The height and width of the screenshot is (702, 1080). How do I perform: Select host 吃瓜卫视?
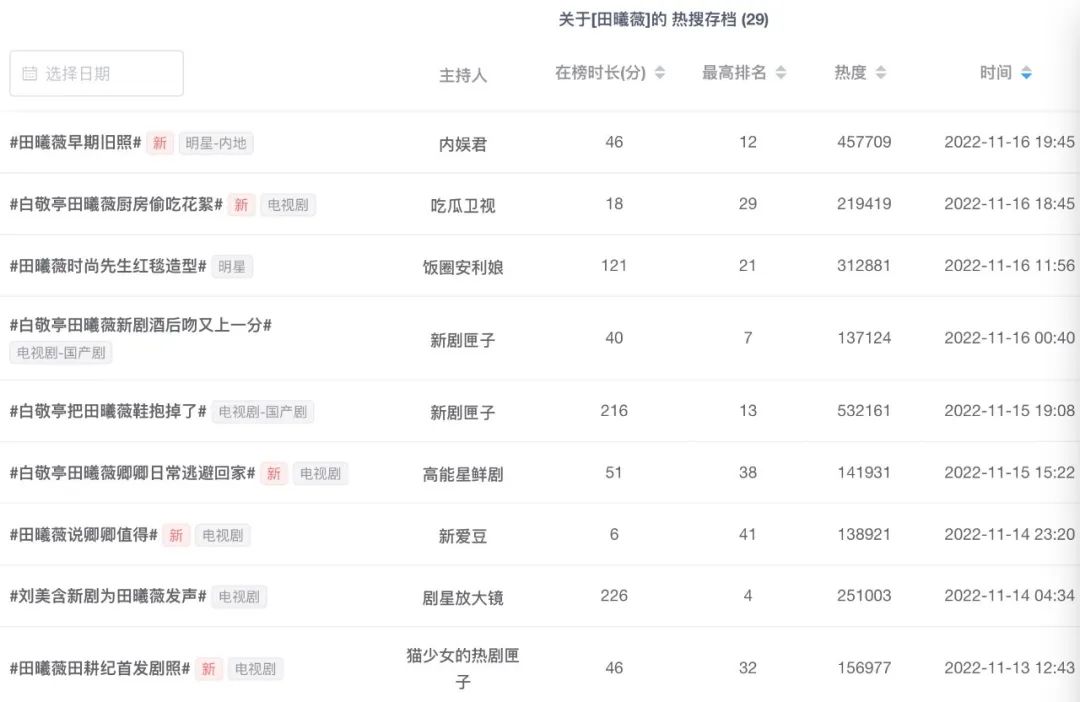(x=463, y=206)
